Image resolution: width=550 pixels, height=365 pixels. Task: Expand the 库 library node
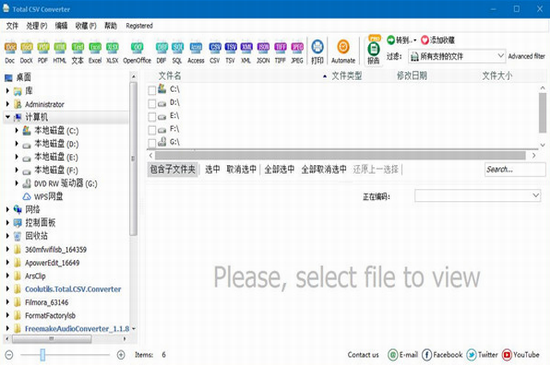coord(7,91)
